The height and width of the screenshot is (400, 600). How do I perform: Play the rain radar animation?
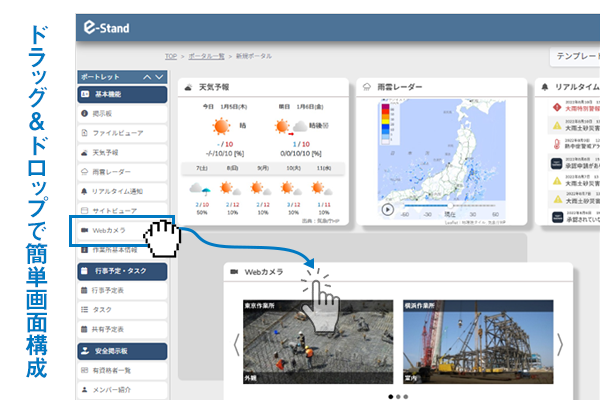(387, 210)
